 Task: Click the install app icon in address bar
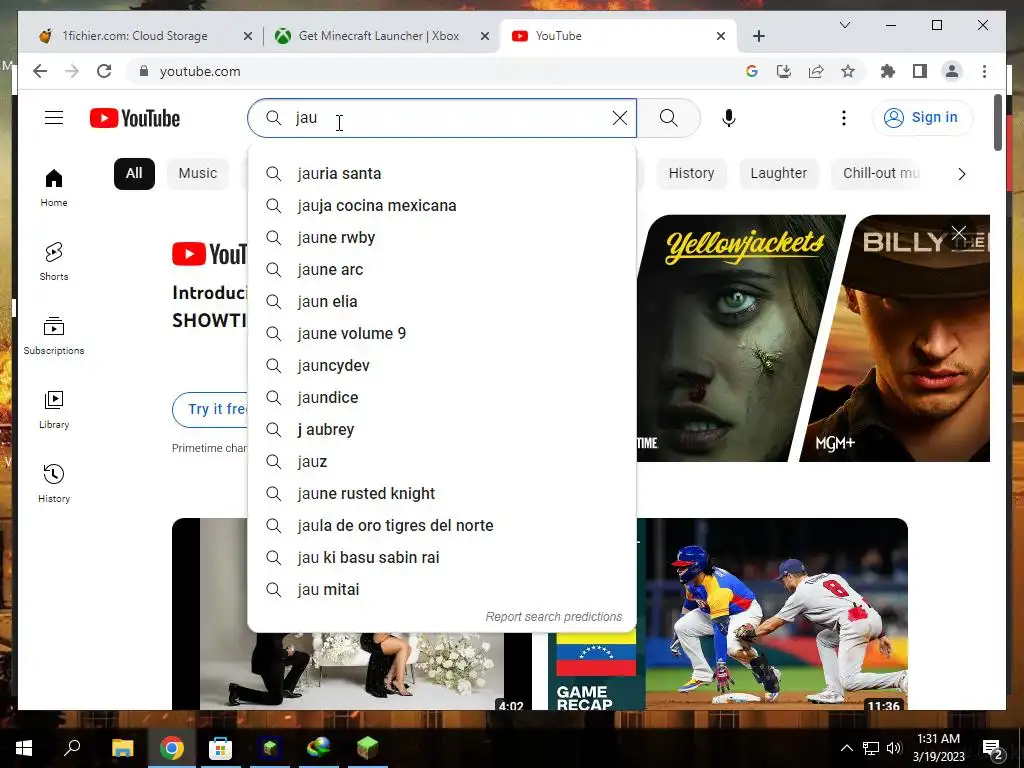click(x=784, y=71)
